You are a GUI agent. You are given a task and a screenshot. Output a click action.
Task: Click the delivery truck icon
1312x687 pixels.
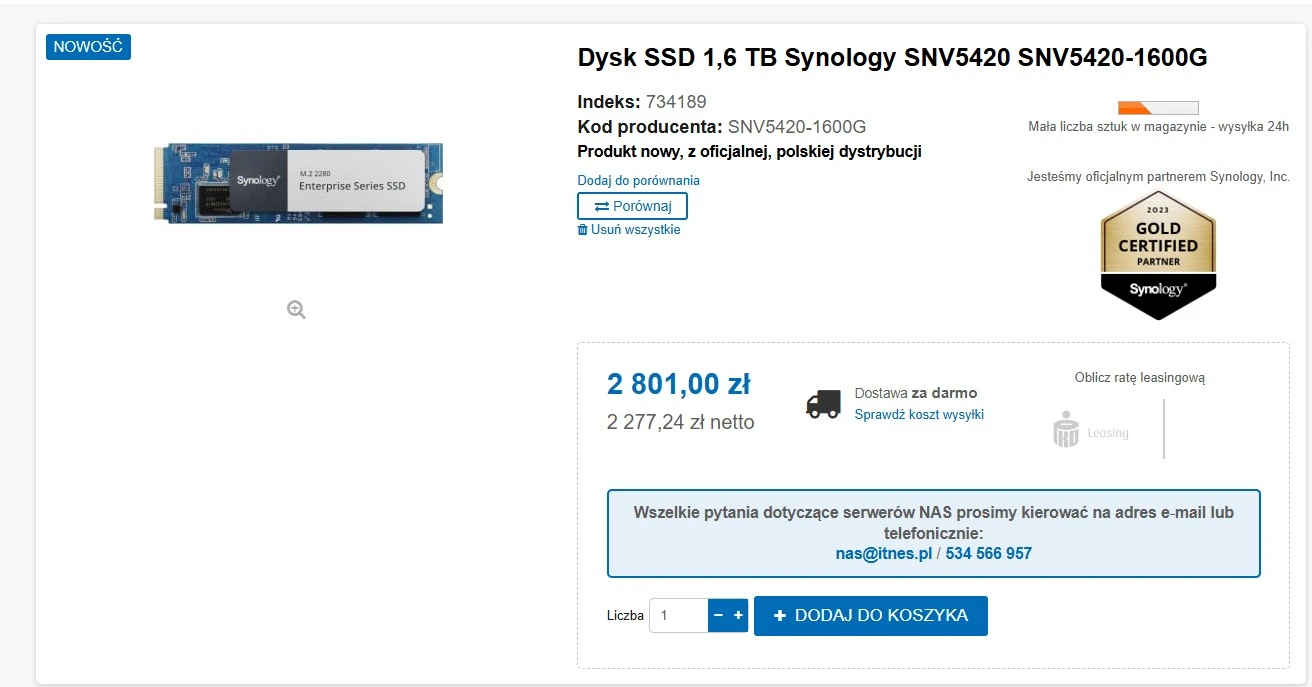coord(823,404)
